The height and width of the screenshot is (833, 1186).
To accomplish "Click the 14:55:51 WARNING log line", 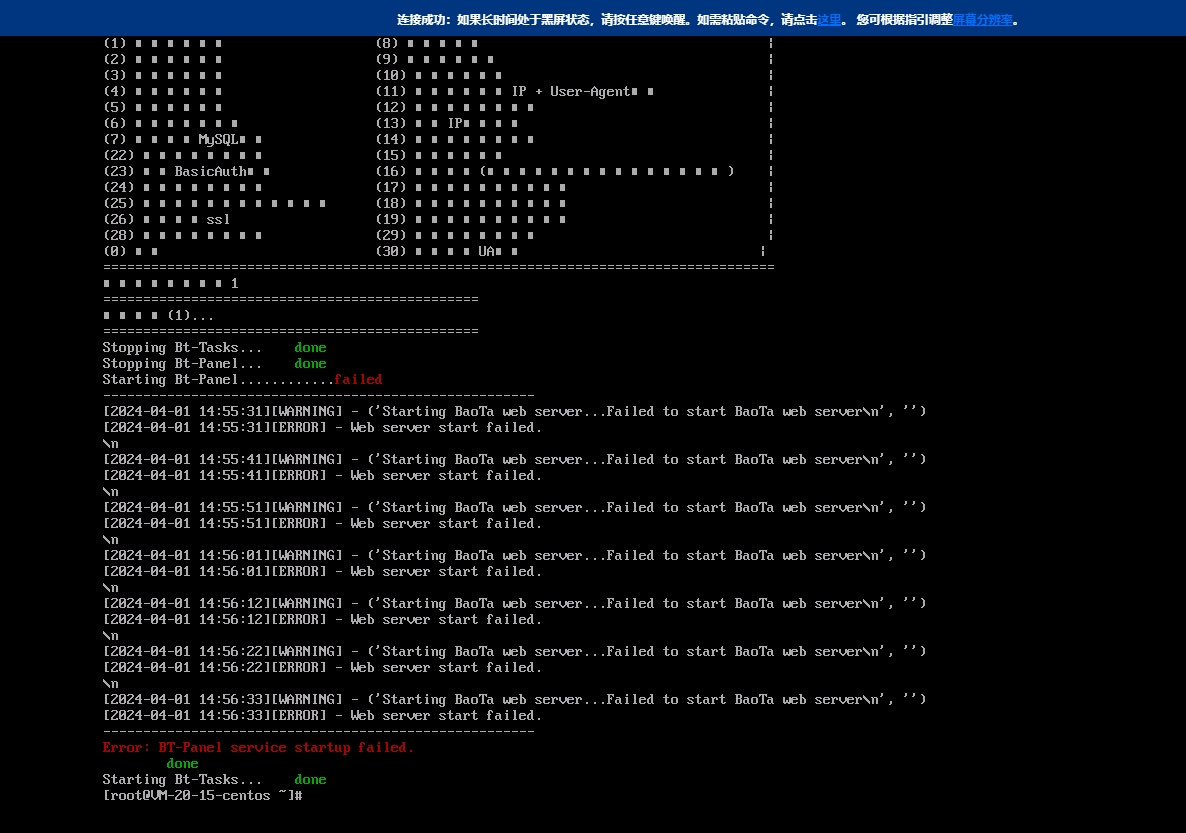I will click(514, 508).
